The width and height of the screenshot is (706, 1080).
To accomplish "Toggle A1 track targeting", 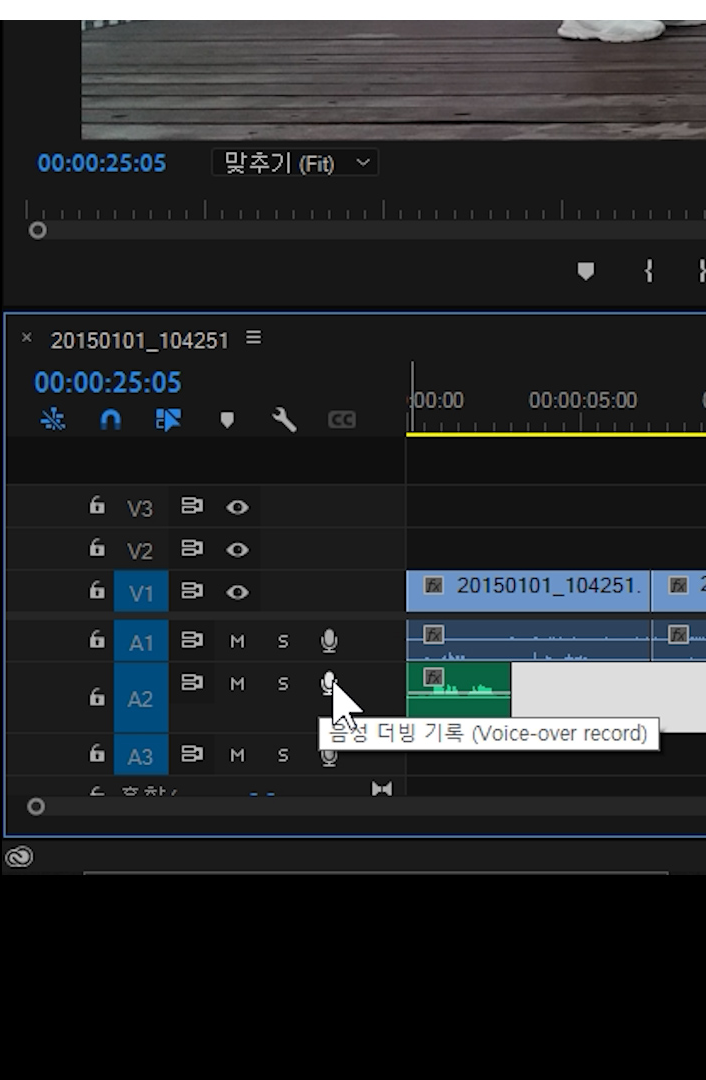I will point(141,643).
